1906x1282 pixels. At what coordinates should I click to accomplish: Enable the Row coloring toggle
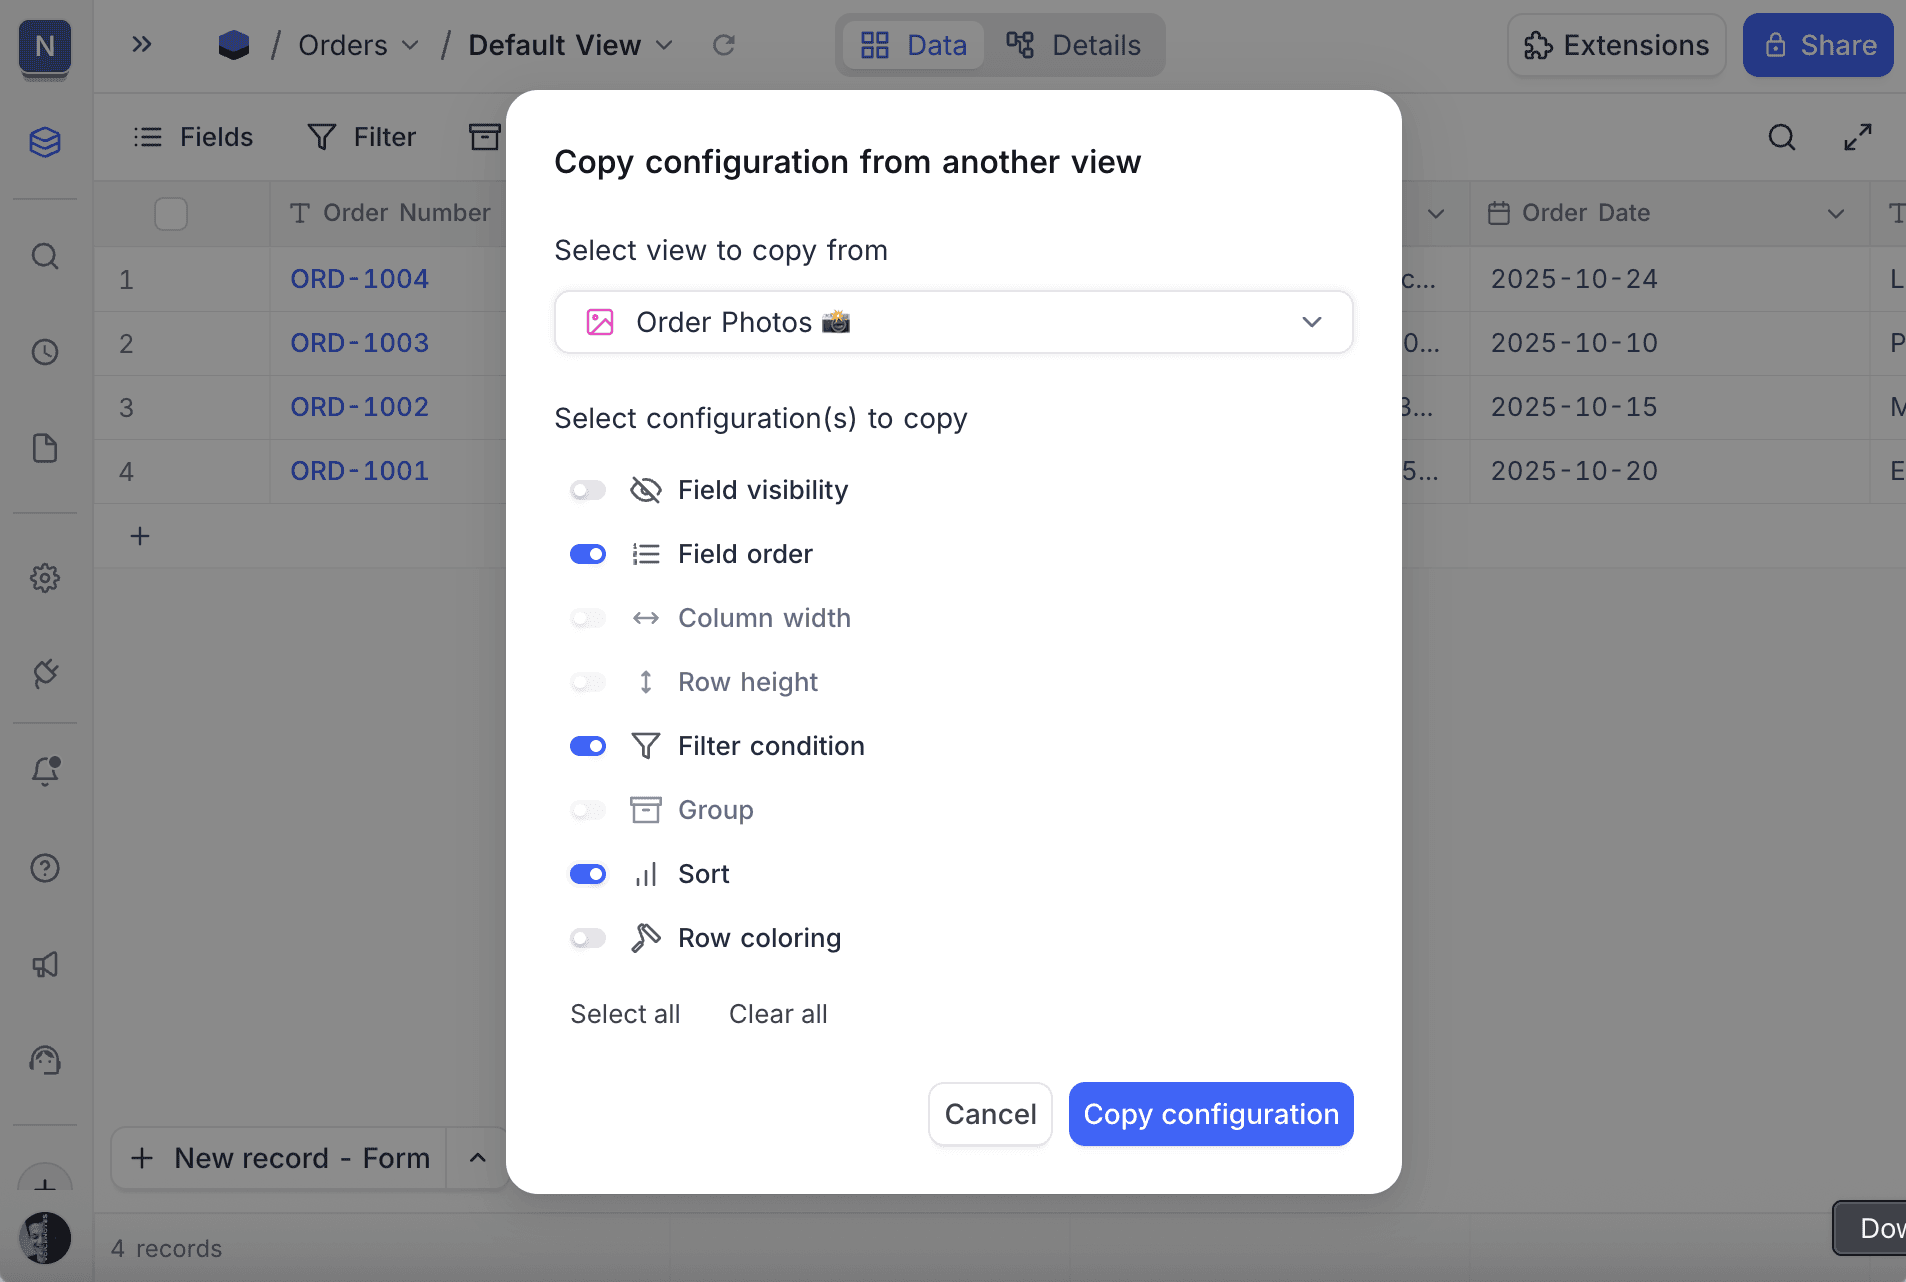[x=588, y=938]
